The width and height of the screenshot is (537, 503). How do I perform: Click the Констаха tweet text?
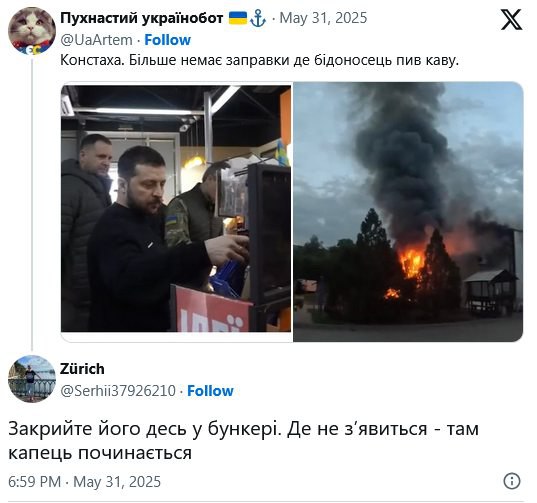point(259,60)
